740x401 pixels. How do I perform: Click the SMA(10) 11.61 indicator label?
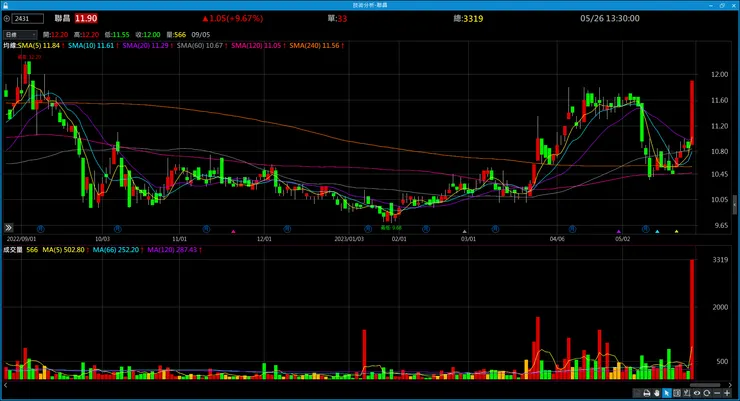pos(93,46)
